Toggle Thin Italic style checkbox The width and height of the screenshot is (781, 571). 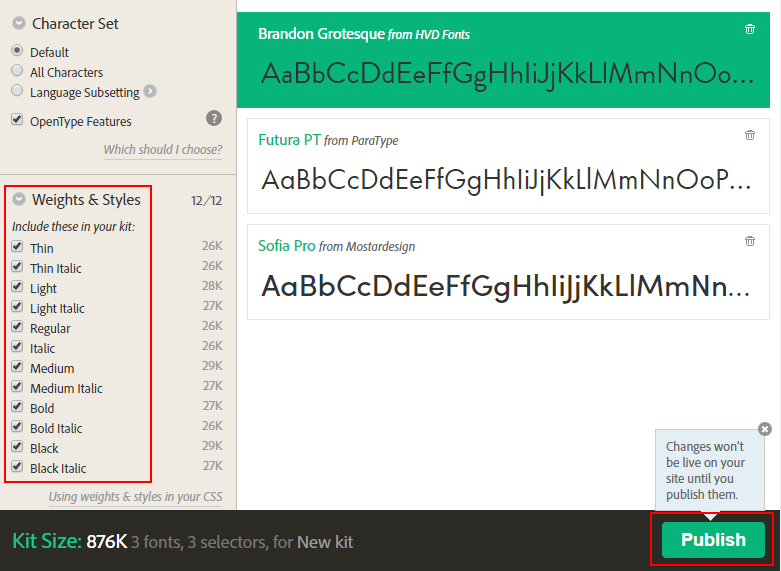coord(17,266)
